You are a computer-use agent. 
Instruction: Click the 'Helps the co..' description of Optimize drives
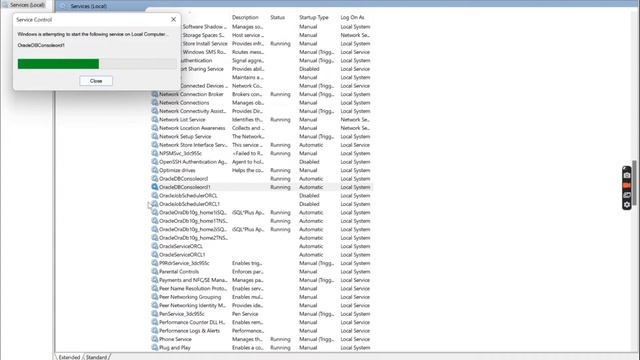[x=248, y=170]
